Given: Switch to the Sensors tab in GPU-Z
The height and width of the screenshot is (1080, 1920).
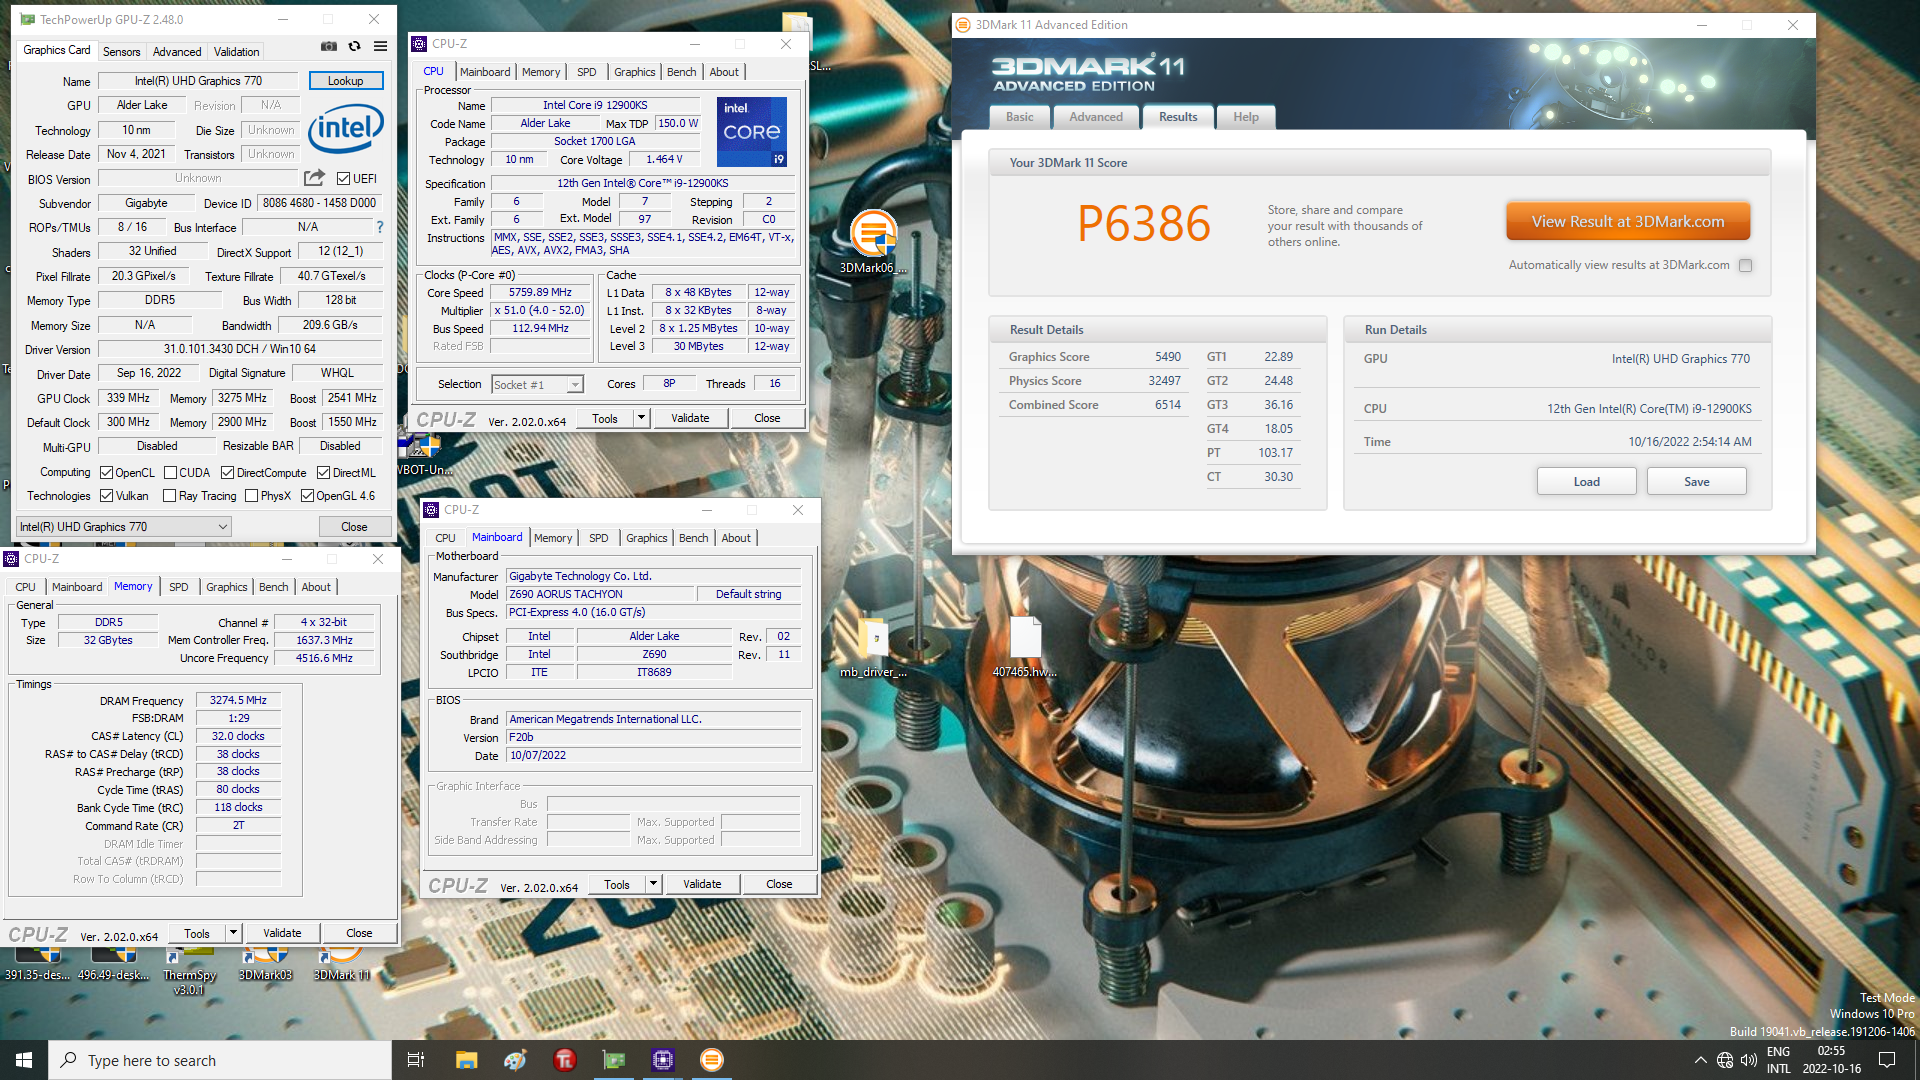Looking at the screenshot, I should coord(122,52).
